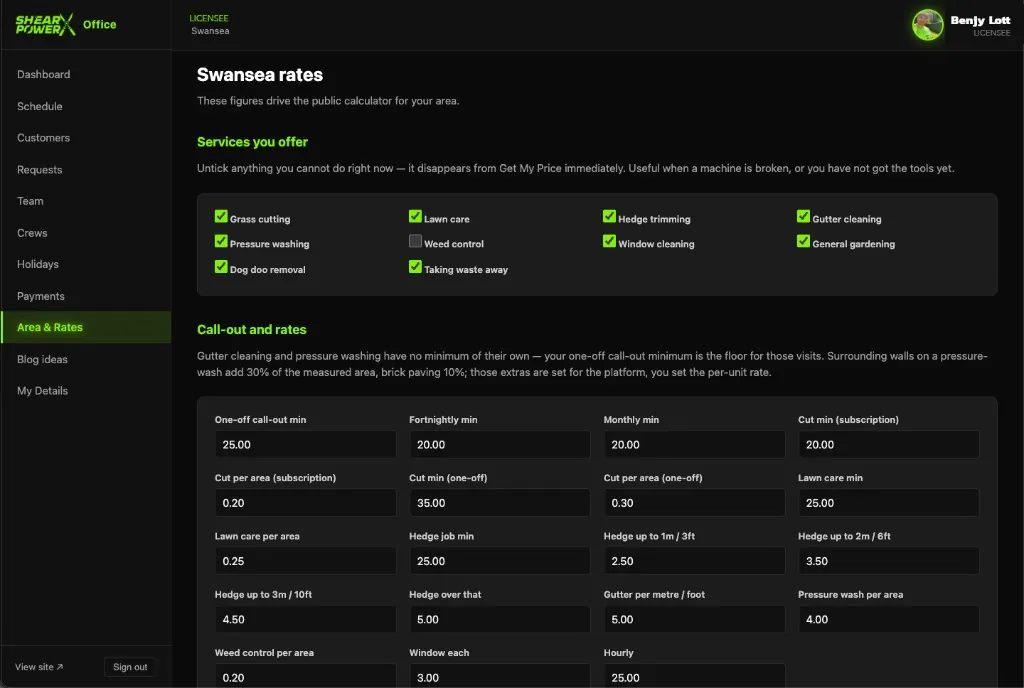Edit the Hedge job min field

point(500,561)
